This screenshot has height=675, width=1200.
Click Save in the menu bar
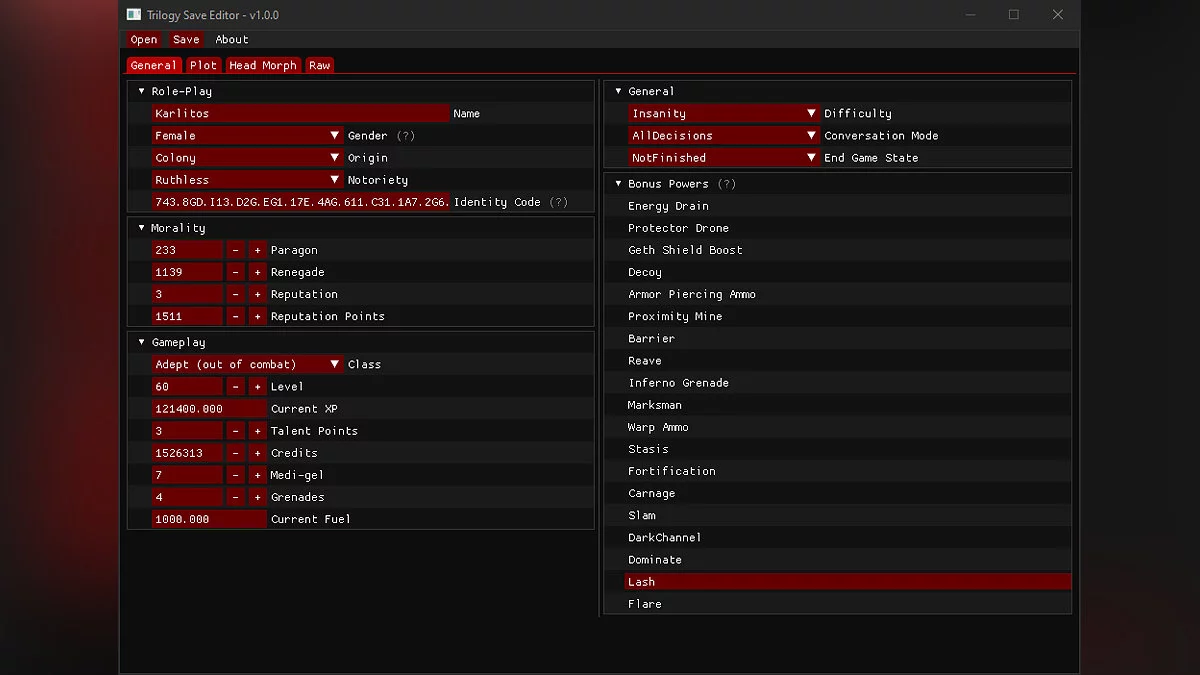tap(186, 39)
